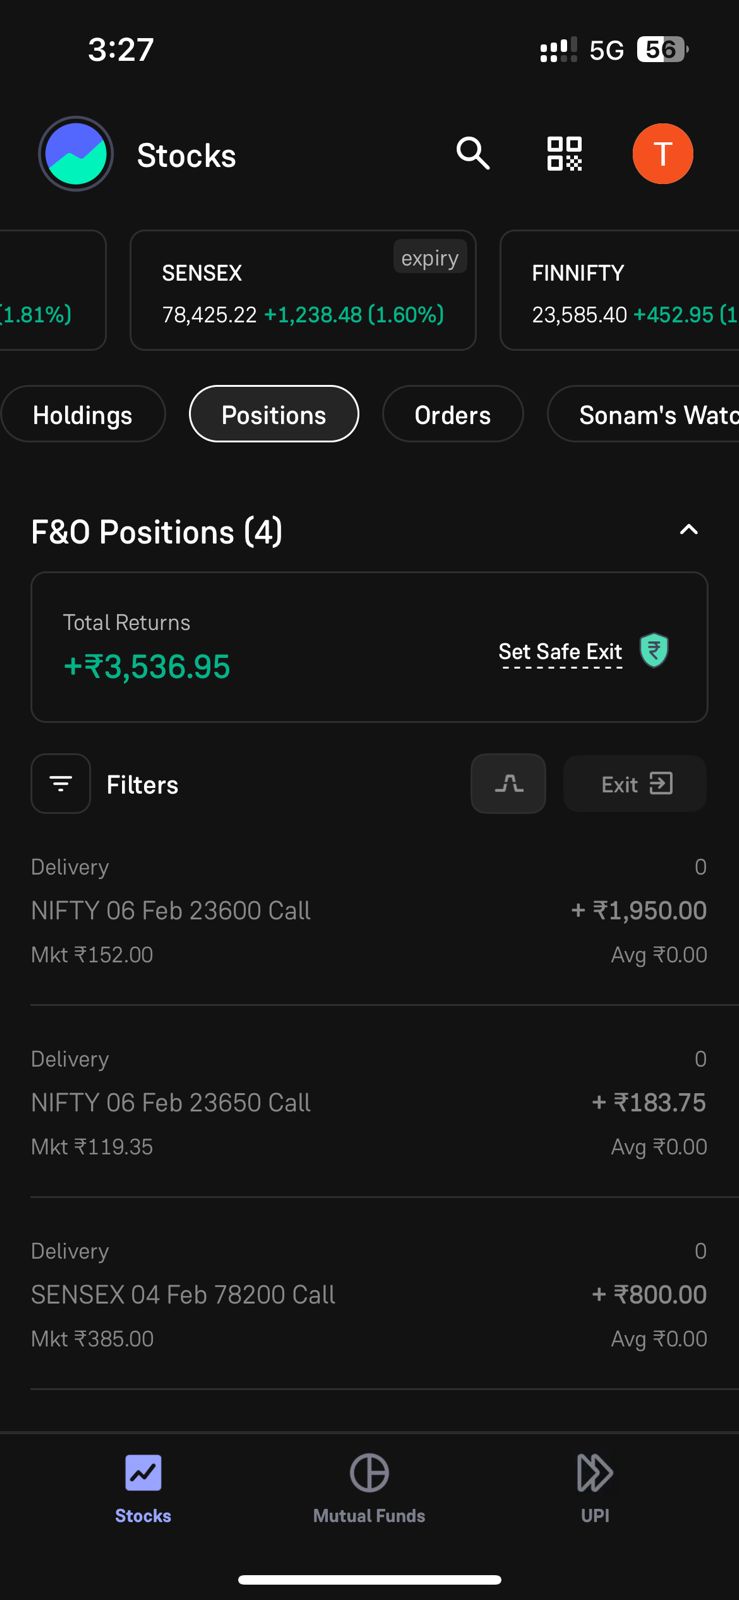
Task: Click the Filters icon button
Action: click(61, 783)
